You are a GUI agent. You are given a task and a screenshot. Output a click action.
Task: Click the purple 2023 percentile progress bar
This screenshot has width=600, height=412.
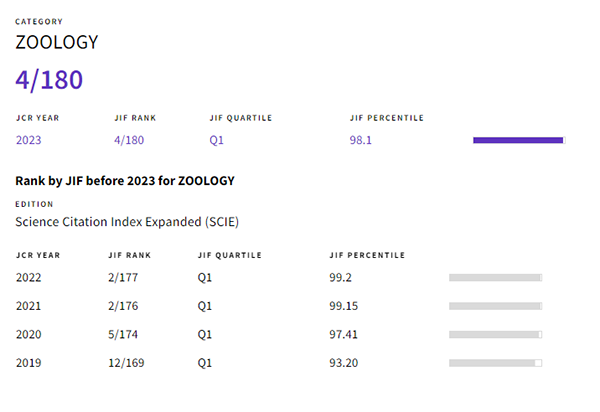click(x=518, y=140)
